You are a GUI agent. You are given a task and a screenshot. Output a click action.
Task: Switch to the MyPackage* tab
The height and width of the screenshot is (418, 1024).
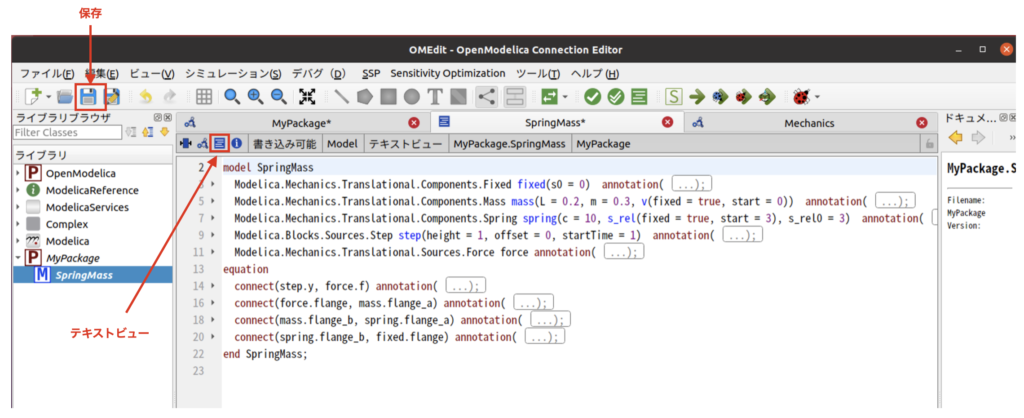click(x=303, y=123)
